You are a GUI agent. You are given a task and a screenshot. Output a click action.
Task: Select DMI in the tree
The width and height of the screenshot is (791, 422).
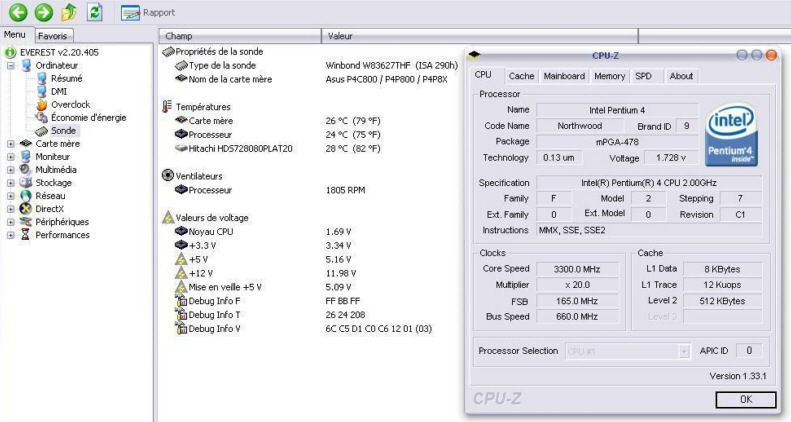(59, 92)
